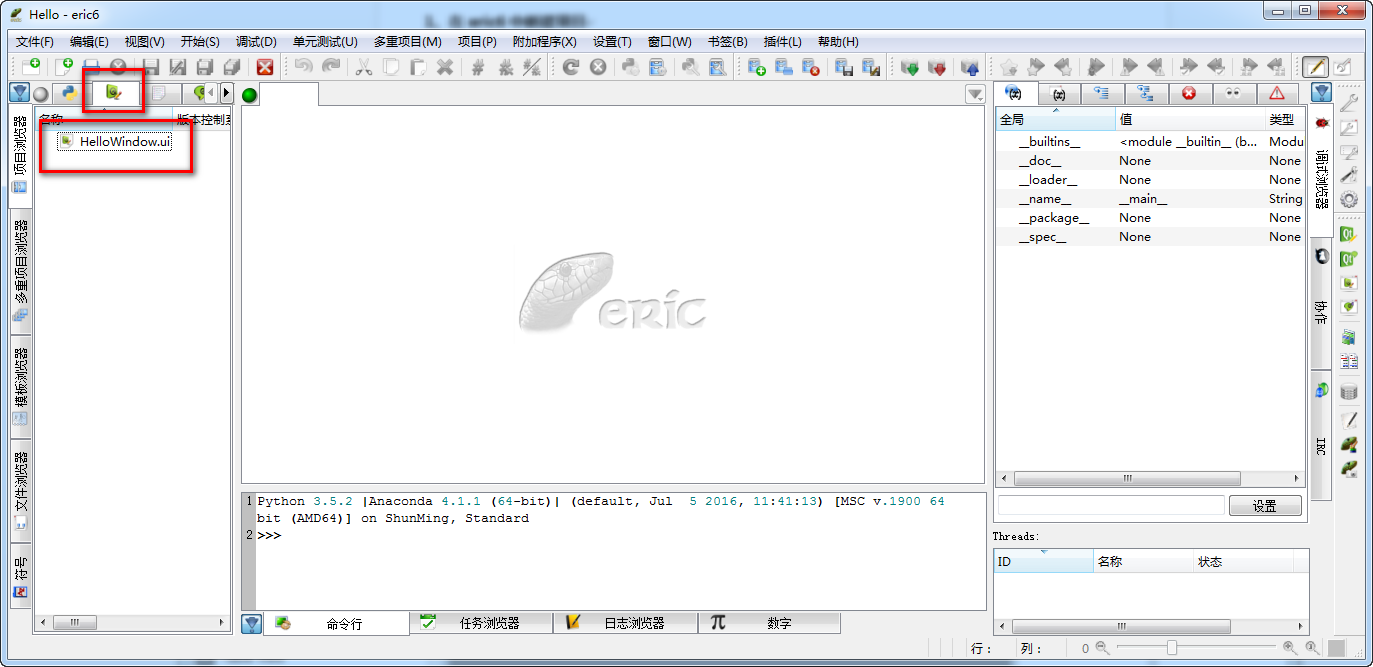Open the global variables (x) debug tab
Image resolution: width=1373 pixels, height=667 pixels.
pyautogui.click(x=1014, y=93)
